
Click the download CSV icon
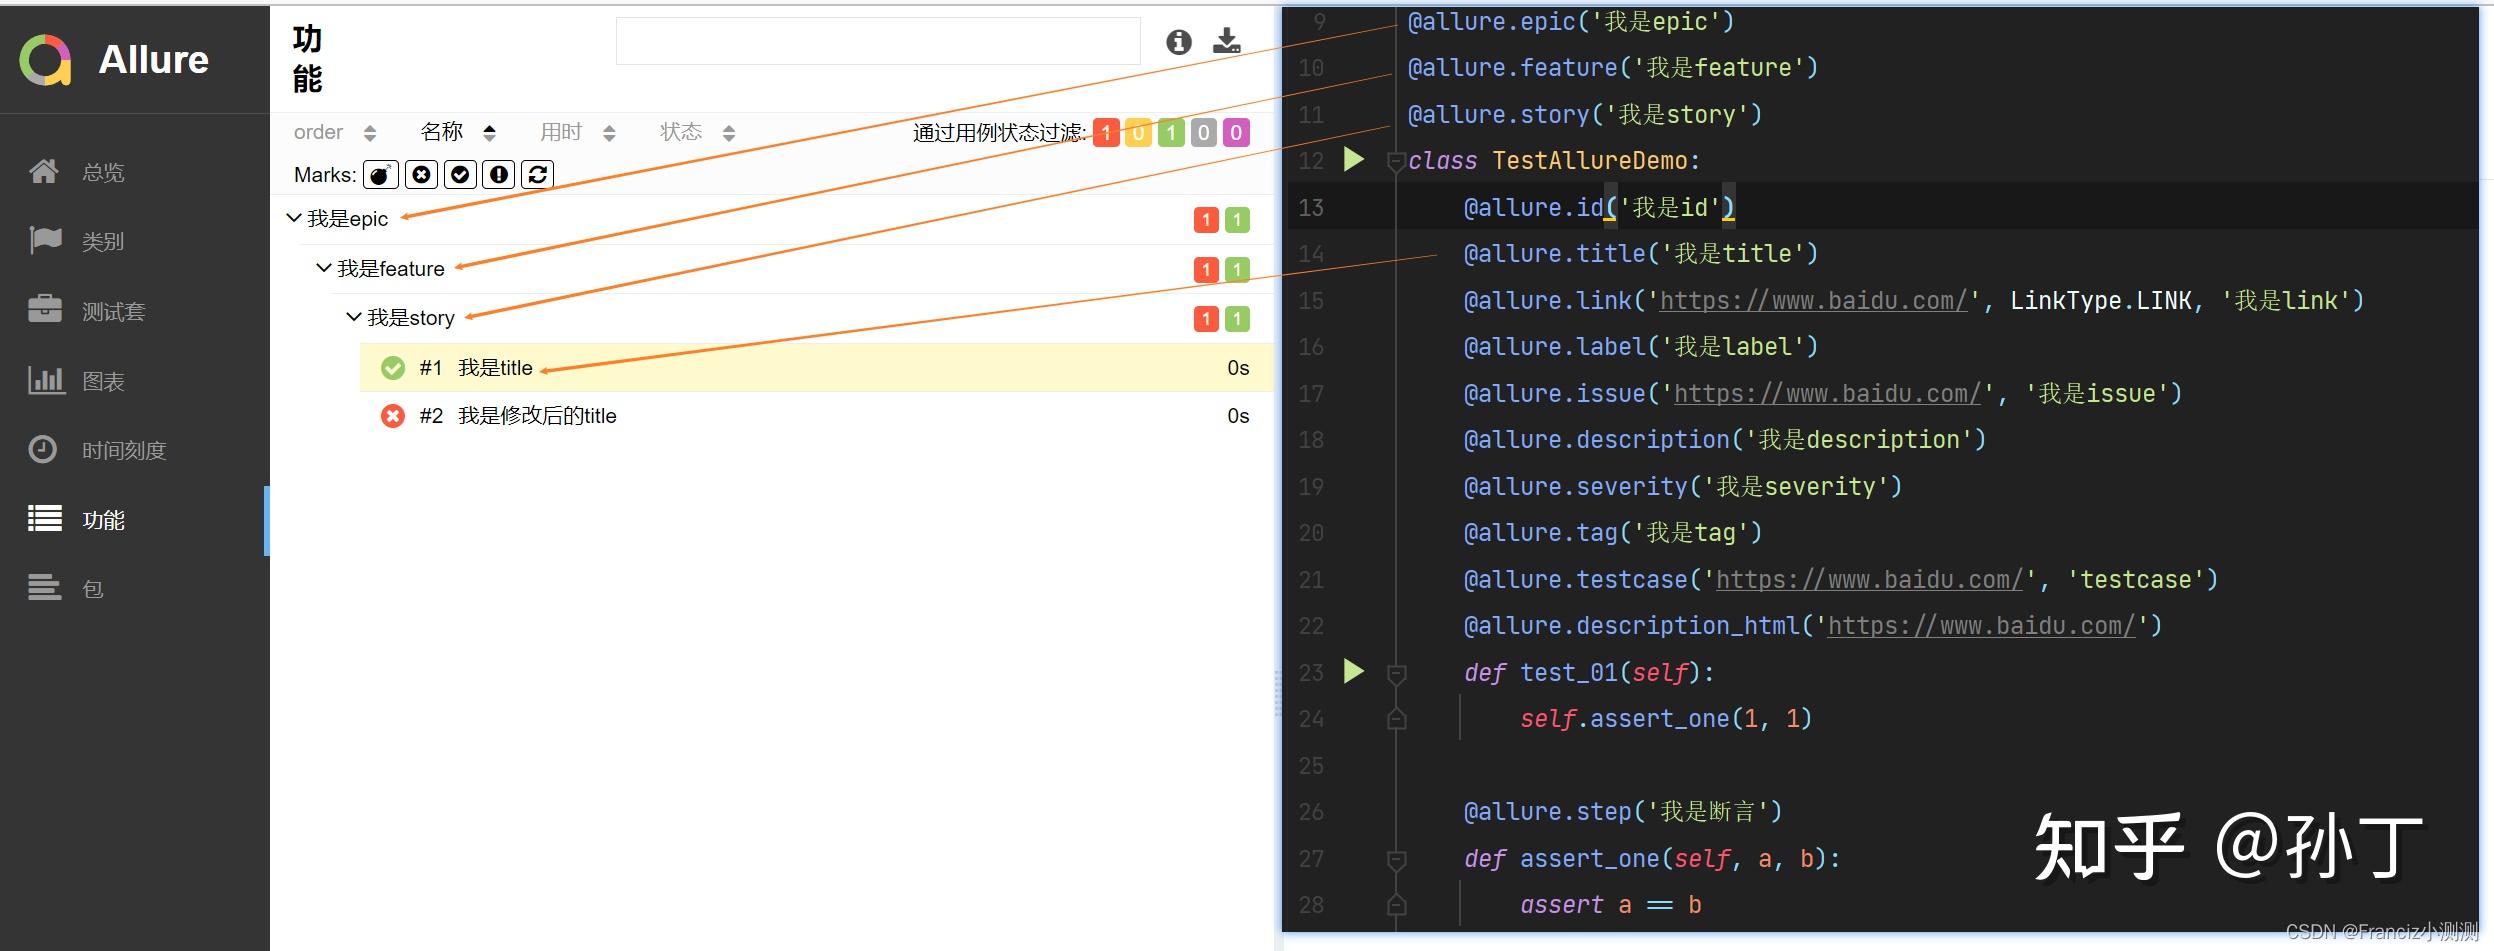pyautogui.click(x=1226, y=41)
